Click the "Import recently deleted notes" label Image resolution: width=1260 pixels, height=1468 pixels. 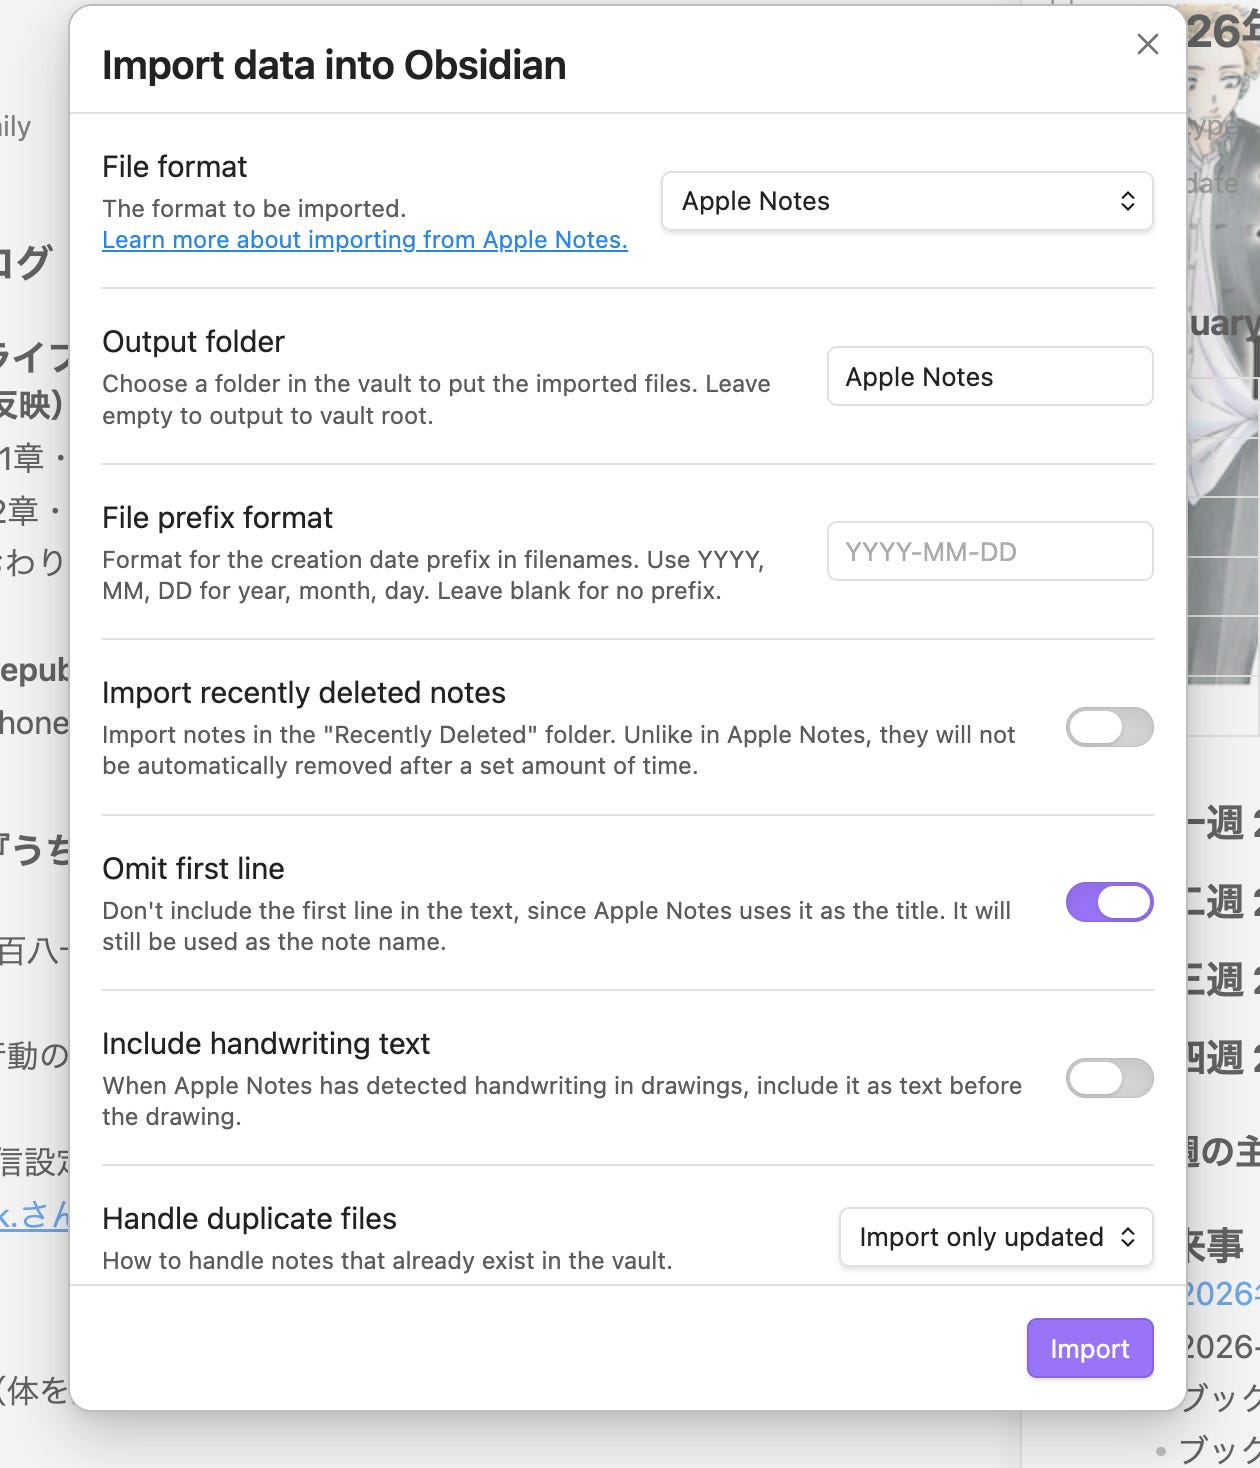pyautogui.click(x=304, y=693)
